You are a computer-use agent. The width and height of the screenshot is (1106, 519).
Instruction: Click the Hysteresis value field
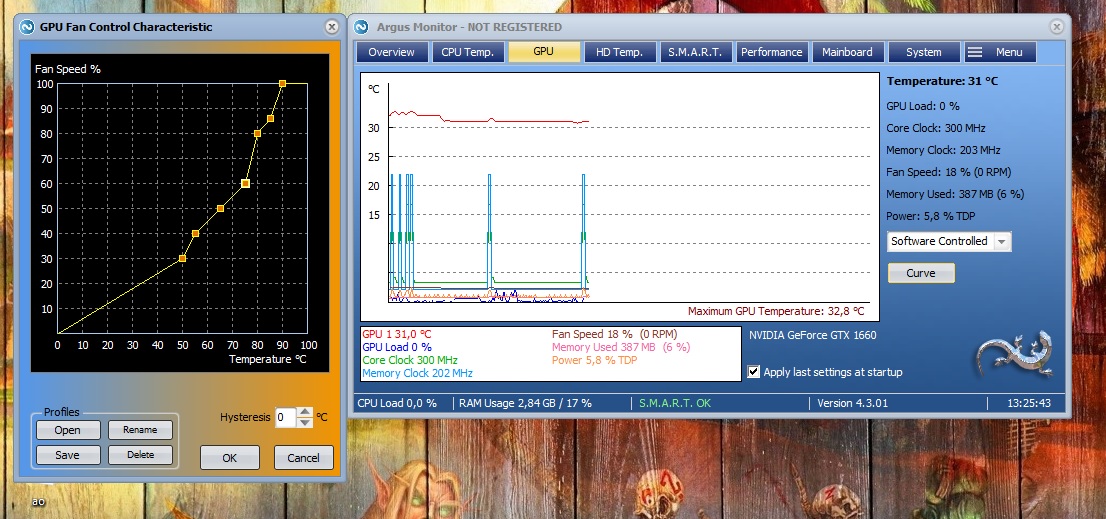pyautogui.click(x=285, y=417)
